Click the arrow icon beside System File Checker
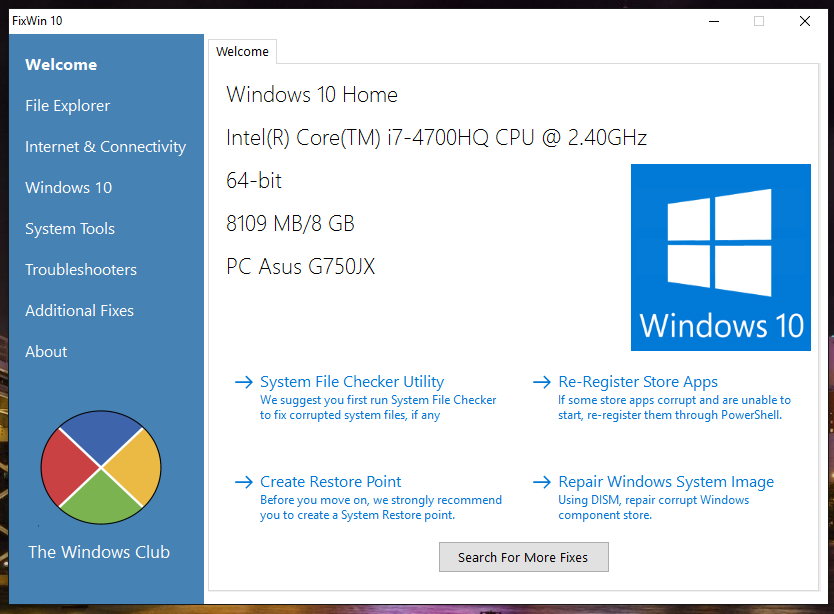Viewport: 834px width, 614px height. coord(243,382)
